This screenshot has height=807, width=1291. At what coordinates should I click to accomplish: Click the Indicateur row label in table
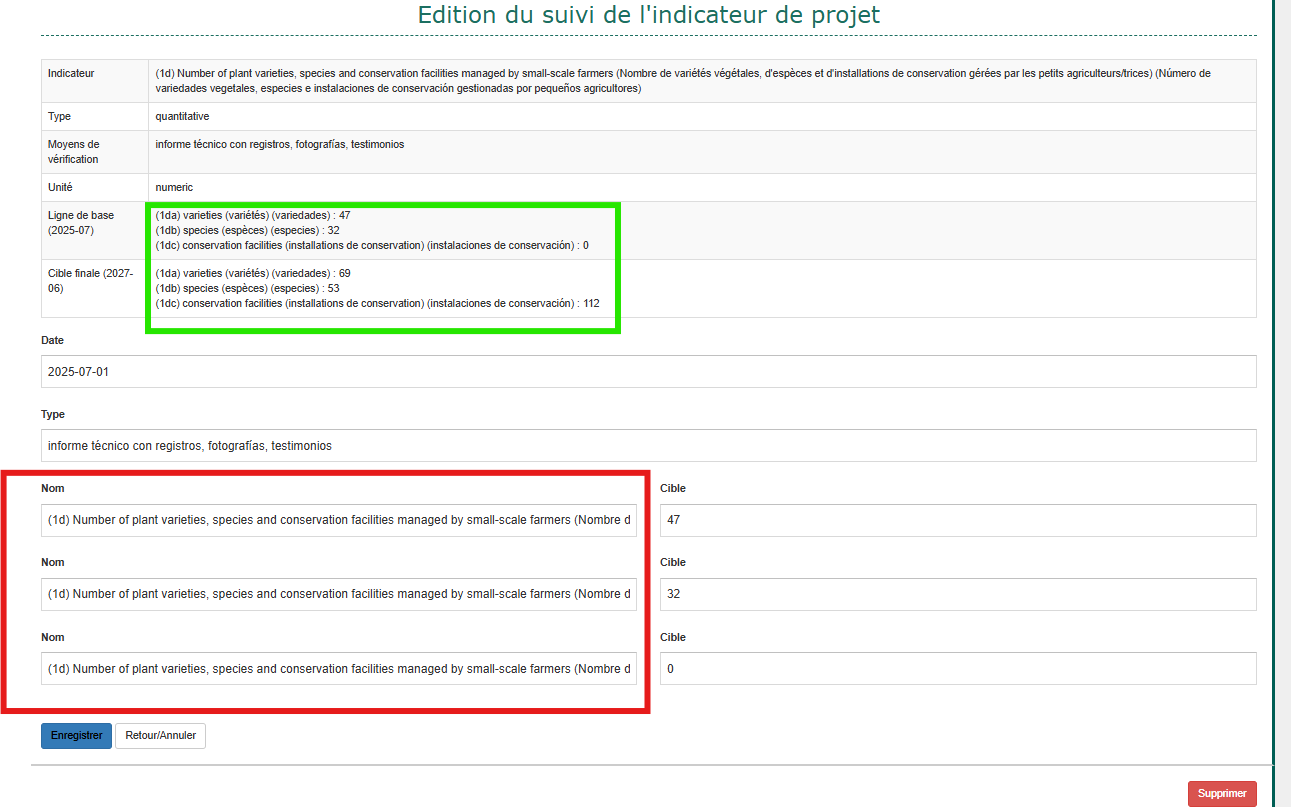[x=72, y=74]
